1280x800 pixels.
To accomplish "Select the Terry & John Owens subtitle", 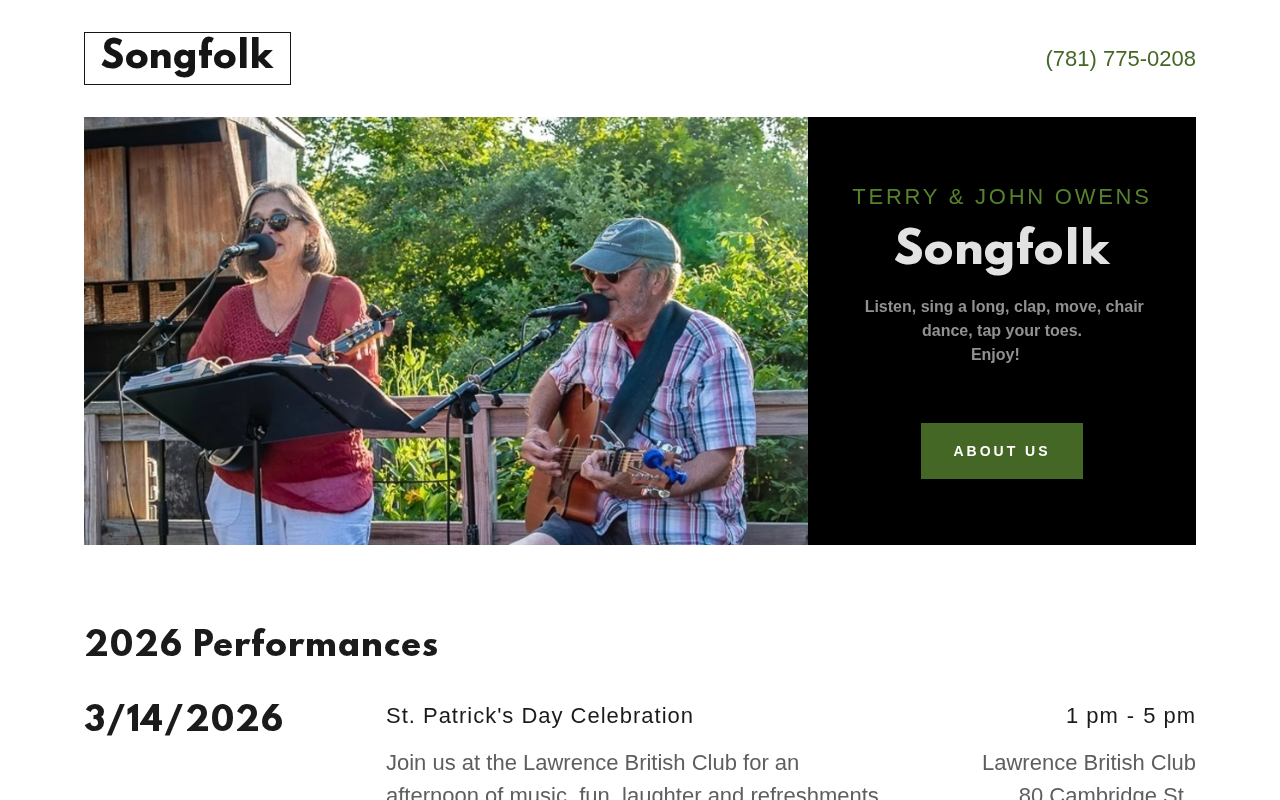I will click(x=1001, y=197).
